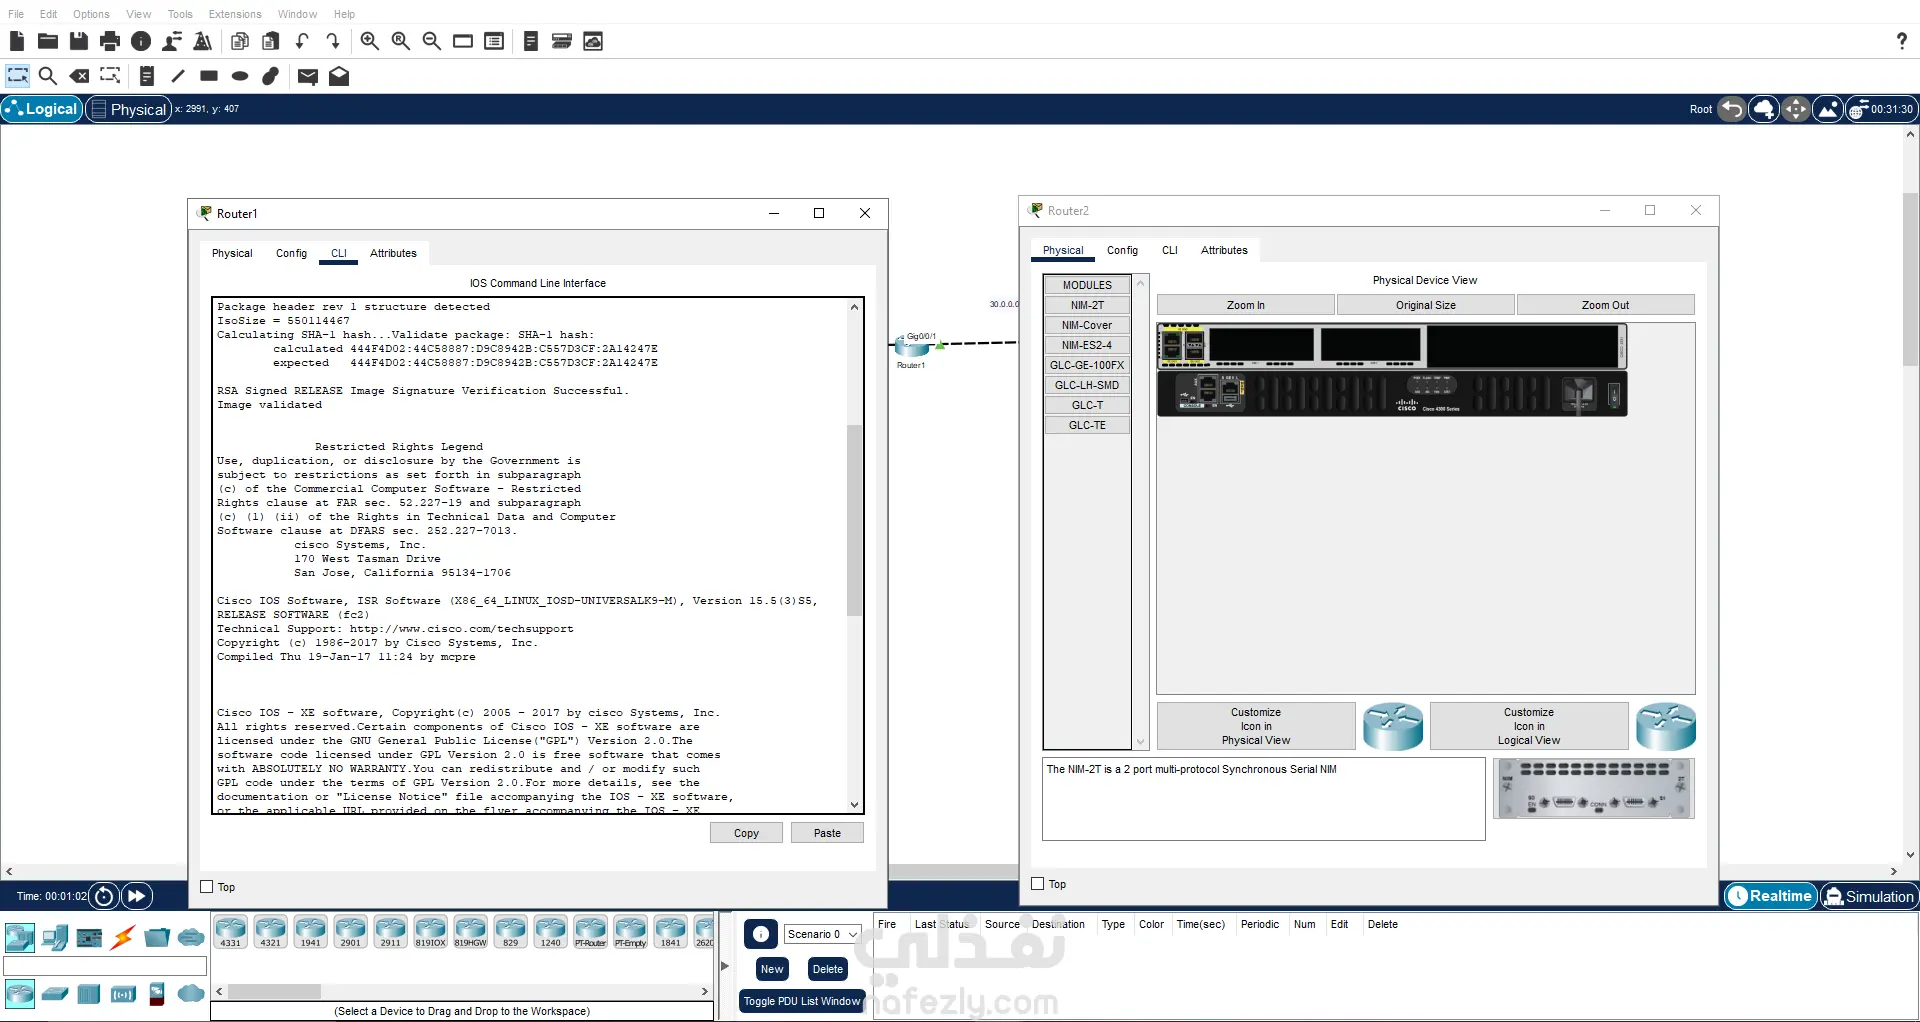Click Zoom In in Physical Device View
Image resolution: width=1920 pixels, height=1022 pixels.
click(1245, 305)
